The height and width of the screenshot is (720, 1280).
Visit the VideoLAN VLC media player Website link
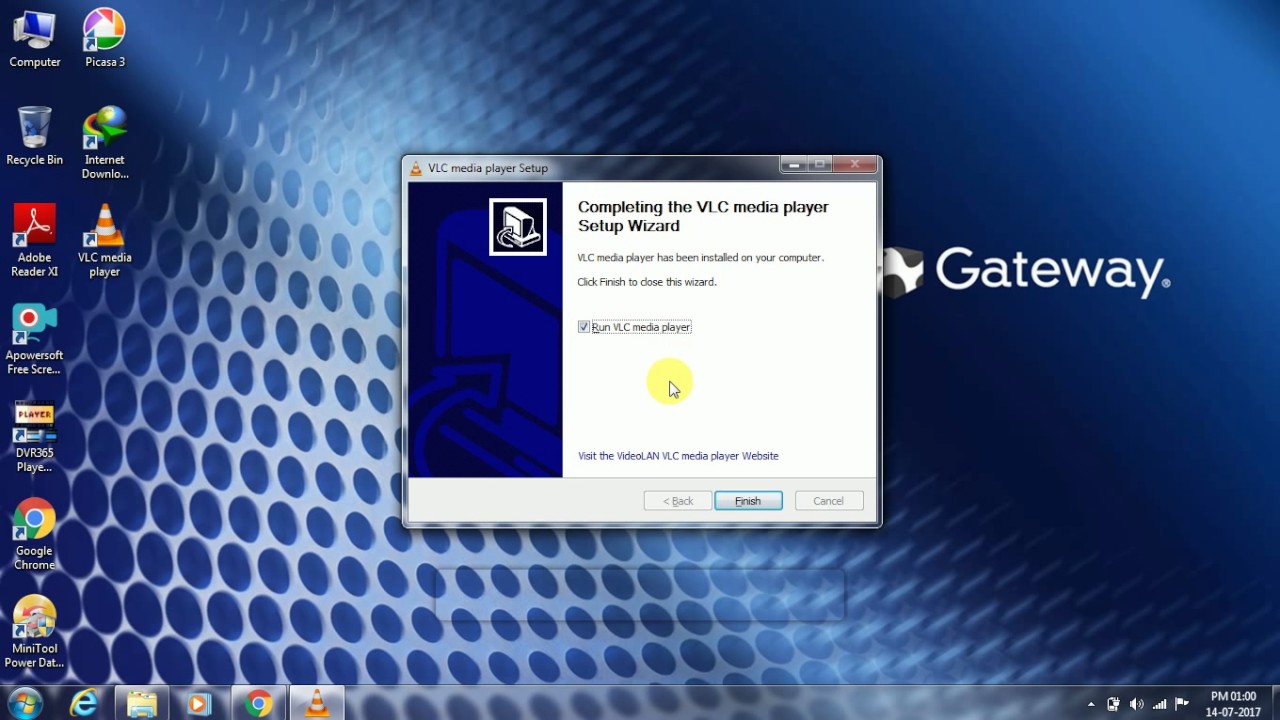(x=678, y=456)
